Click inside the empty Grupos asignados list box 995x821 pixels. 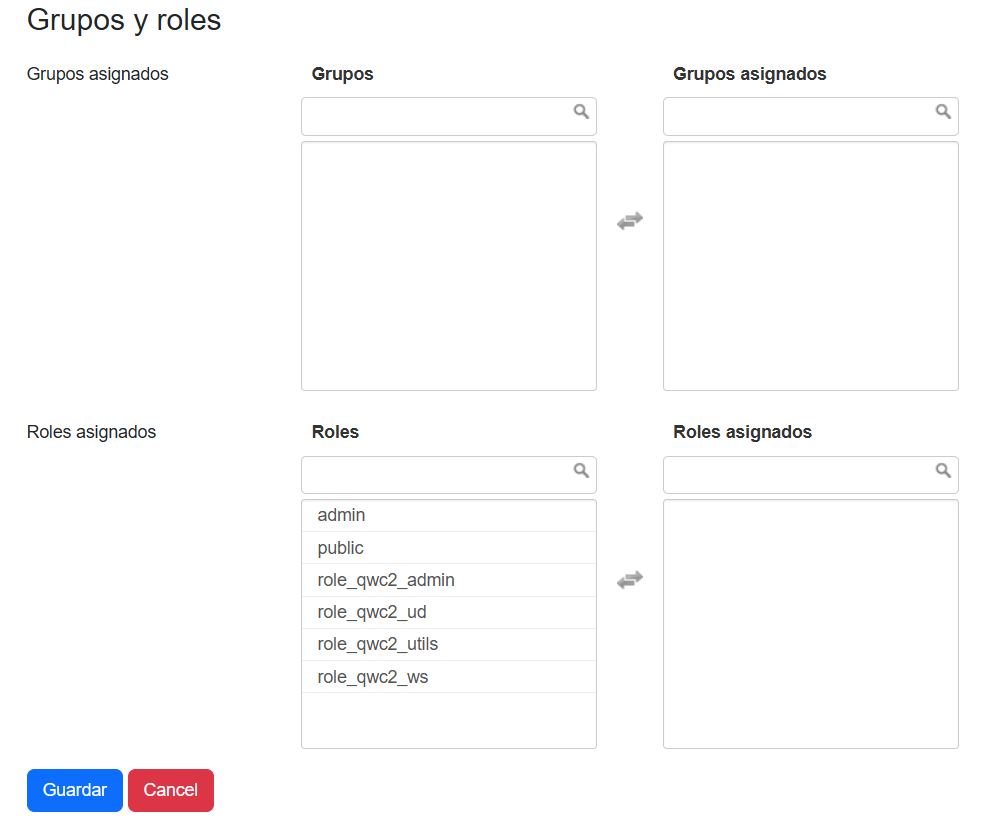pos(810,266)
